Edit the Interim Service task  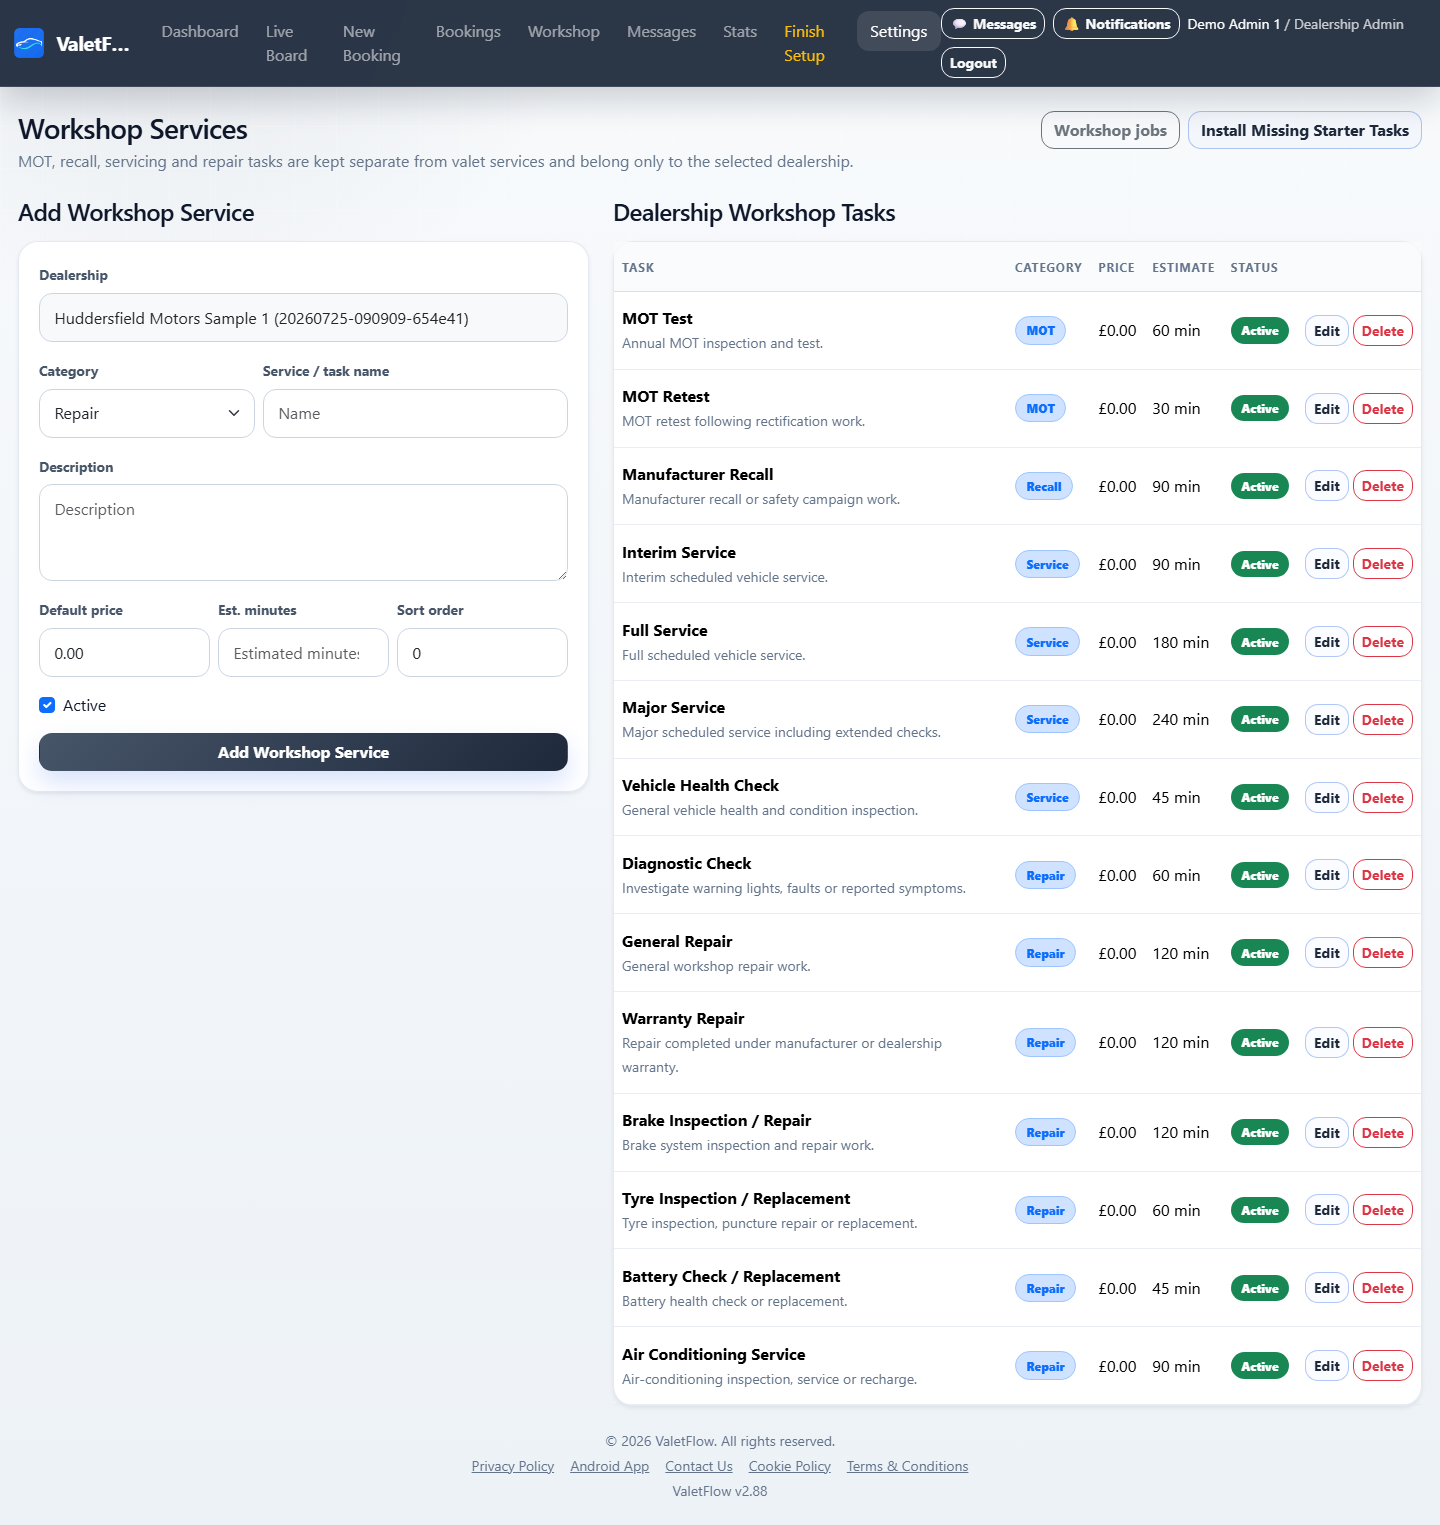click(1327, 564)
